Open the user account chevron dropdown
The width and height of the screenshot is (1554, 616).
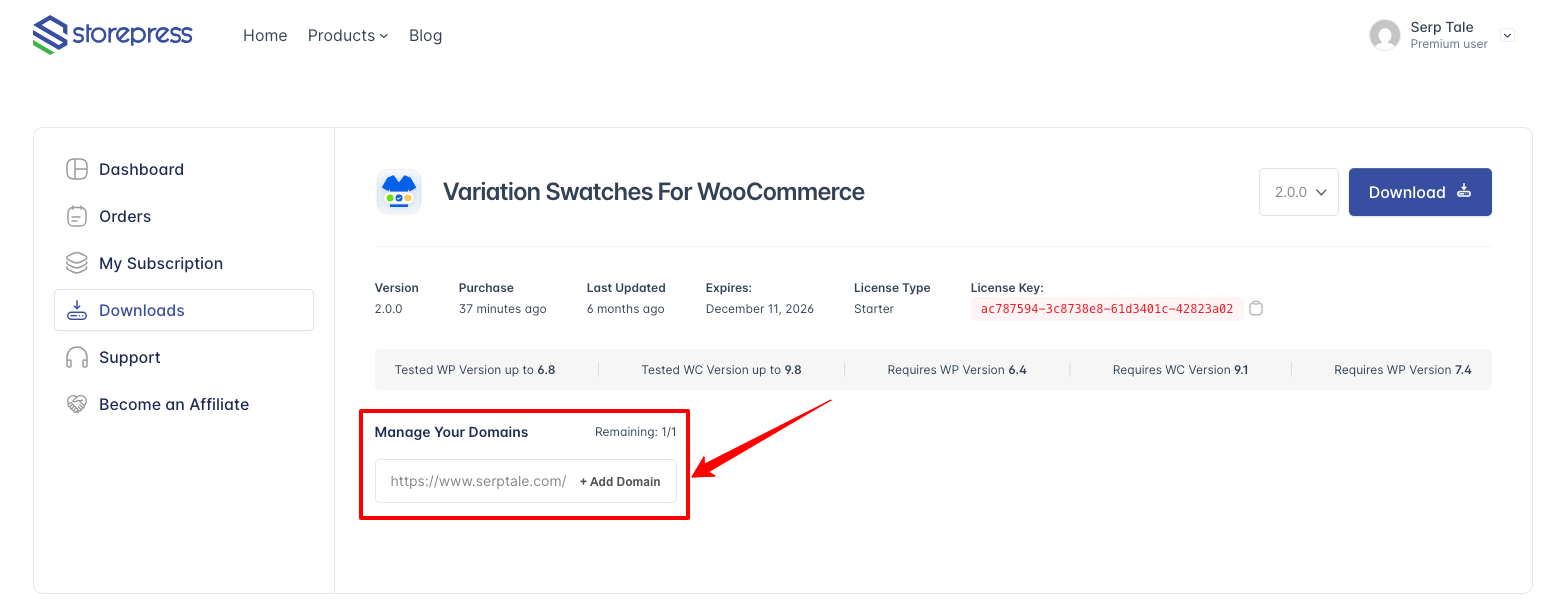pyautogui.click(x=1507, y=35)
